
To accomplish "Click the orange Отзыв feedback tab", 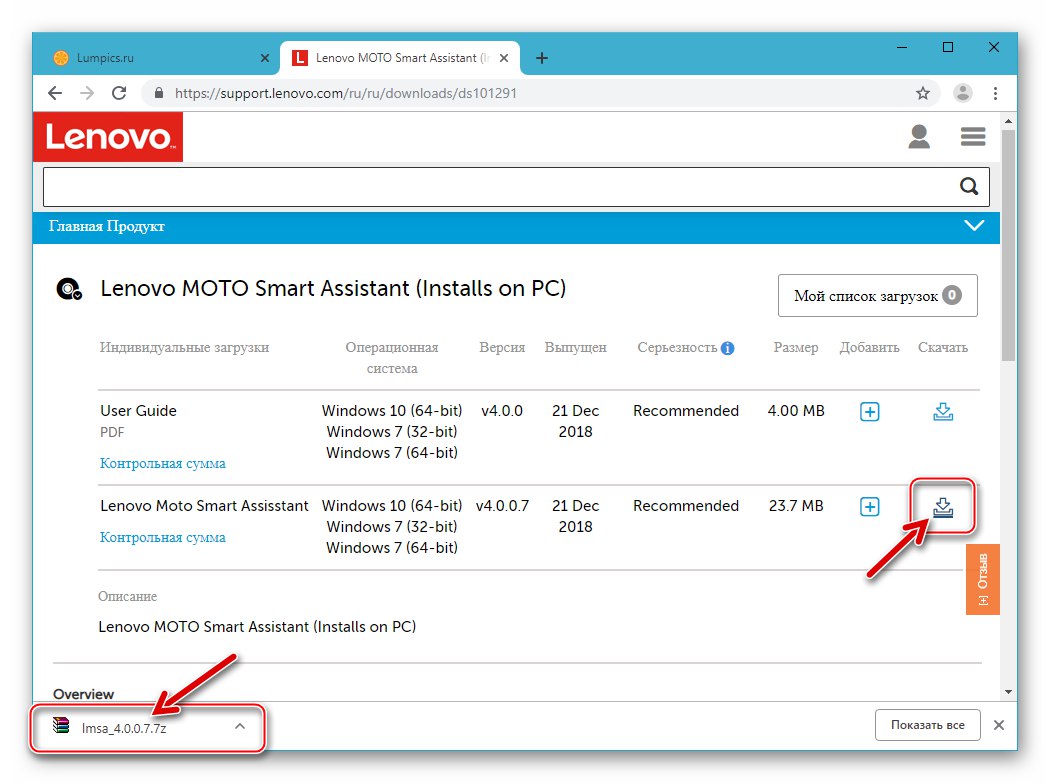I will [x=983, y=579].
